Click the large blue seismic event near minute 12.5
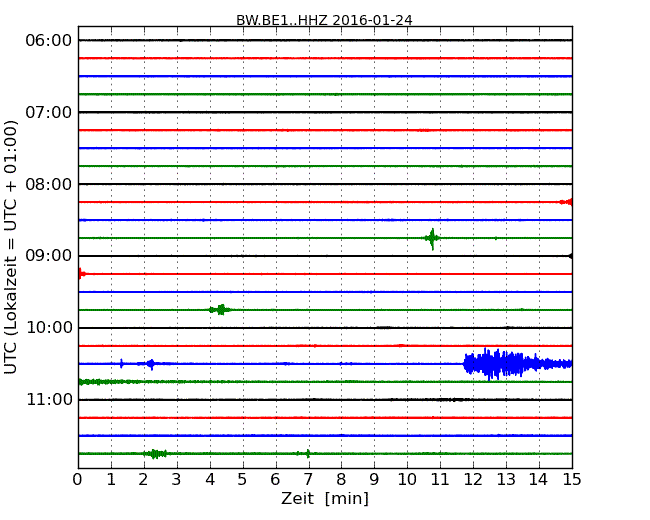 [517, 364]
